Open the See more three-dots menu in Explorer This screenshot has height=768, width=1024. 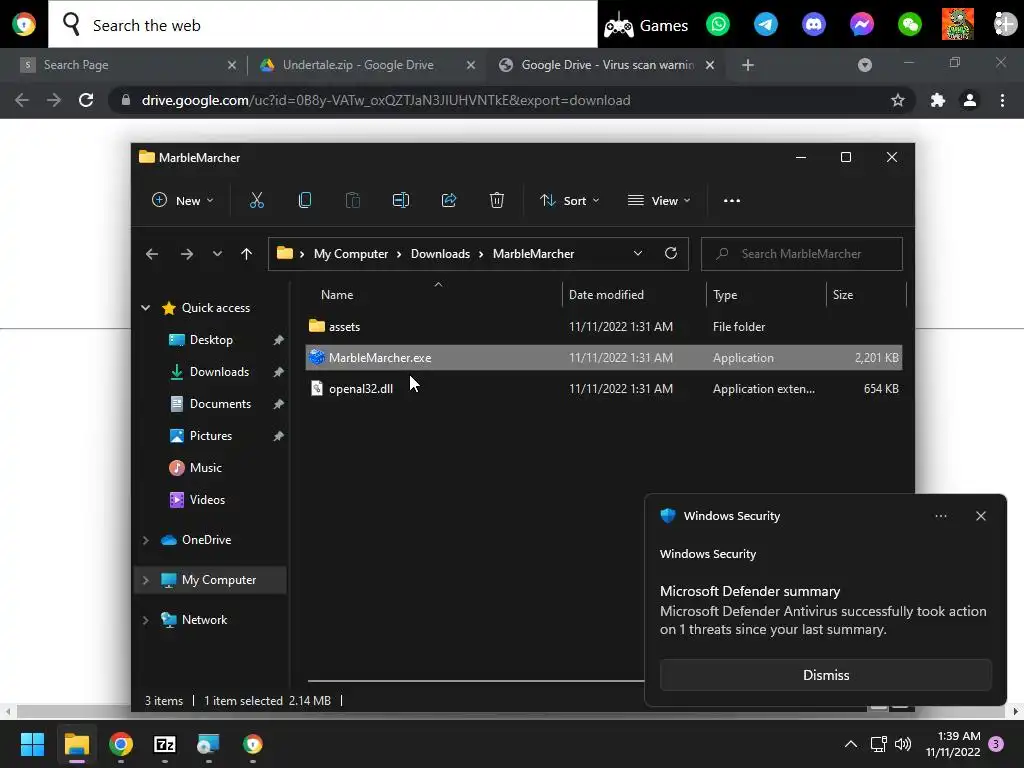(732, 200)
